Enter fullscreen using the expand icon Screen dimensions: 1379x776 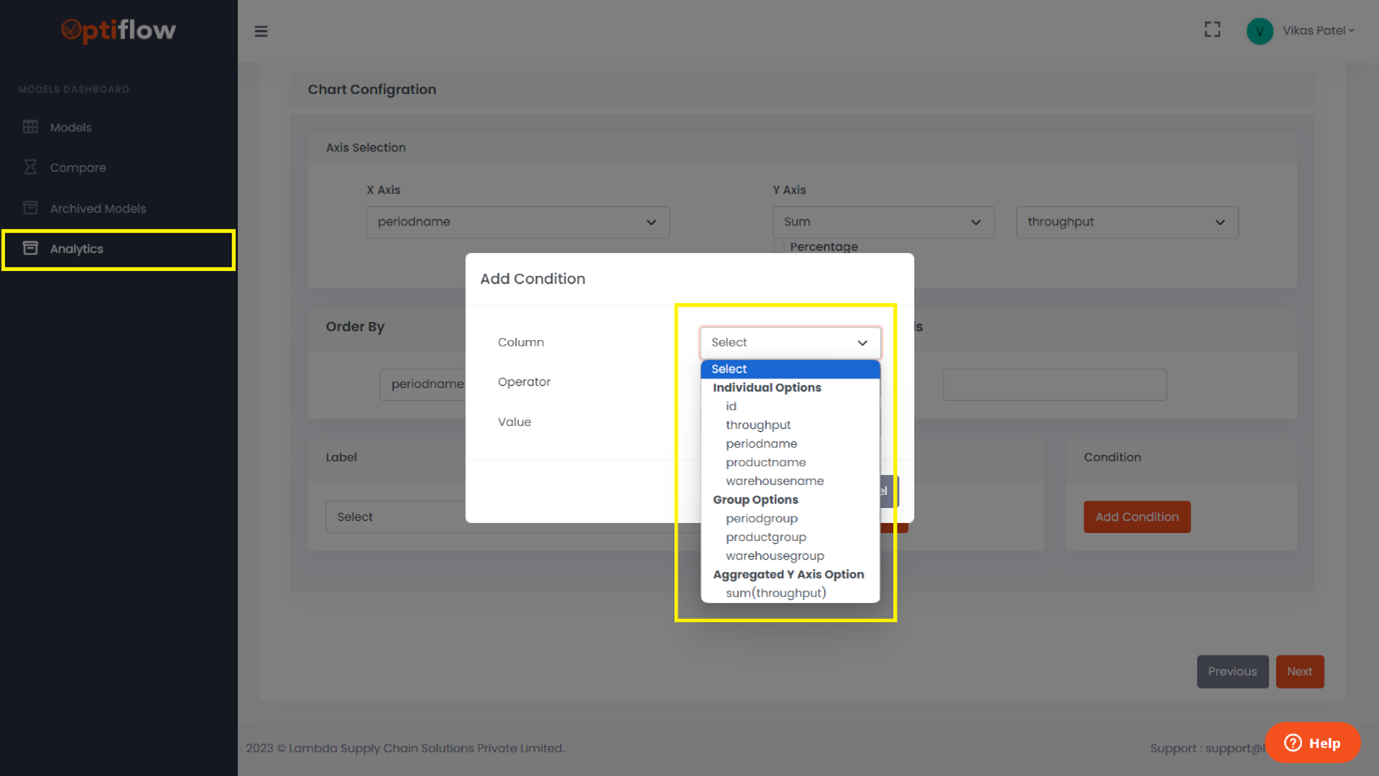(x=1212, y=29)
